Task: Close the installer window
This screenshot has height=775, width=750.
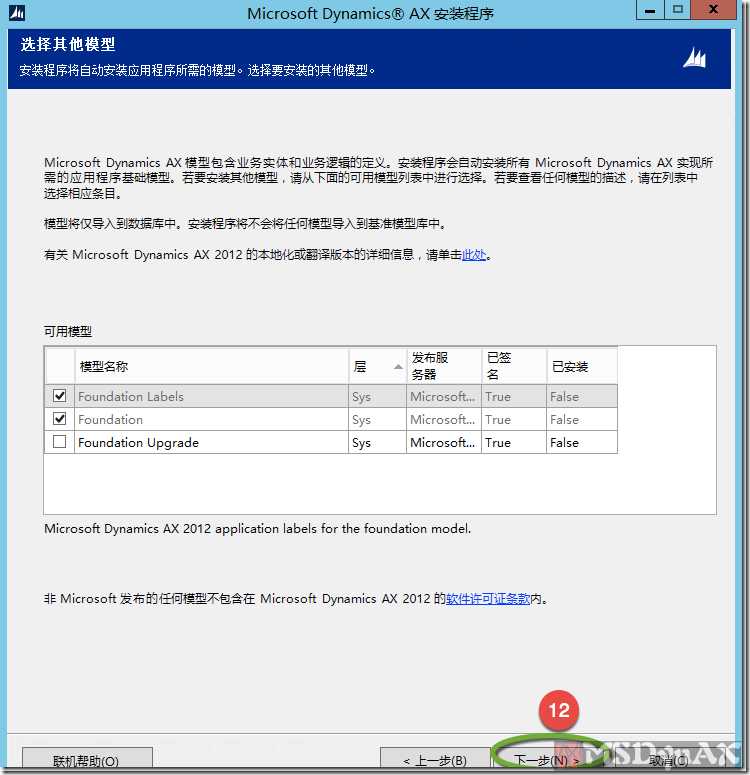Action: click(713, 10)
